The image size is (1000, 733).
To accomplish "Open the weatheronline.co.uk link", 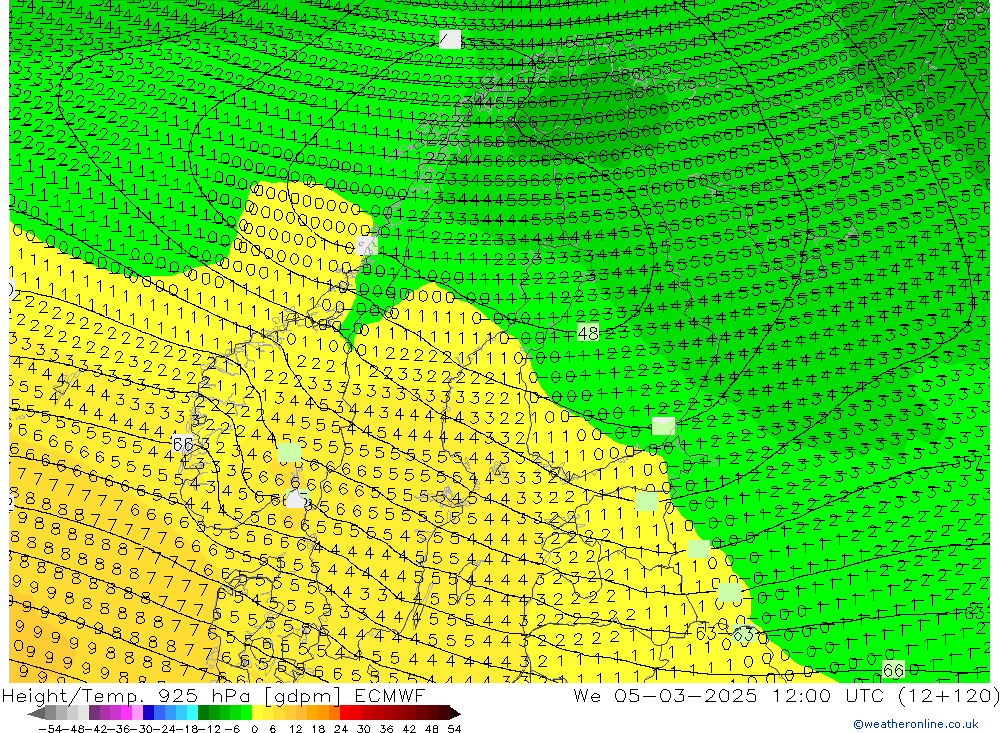I will [x=916, y=724].
